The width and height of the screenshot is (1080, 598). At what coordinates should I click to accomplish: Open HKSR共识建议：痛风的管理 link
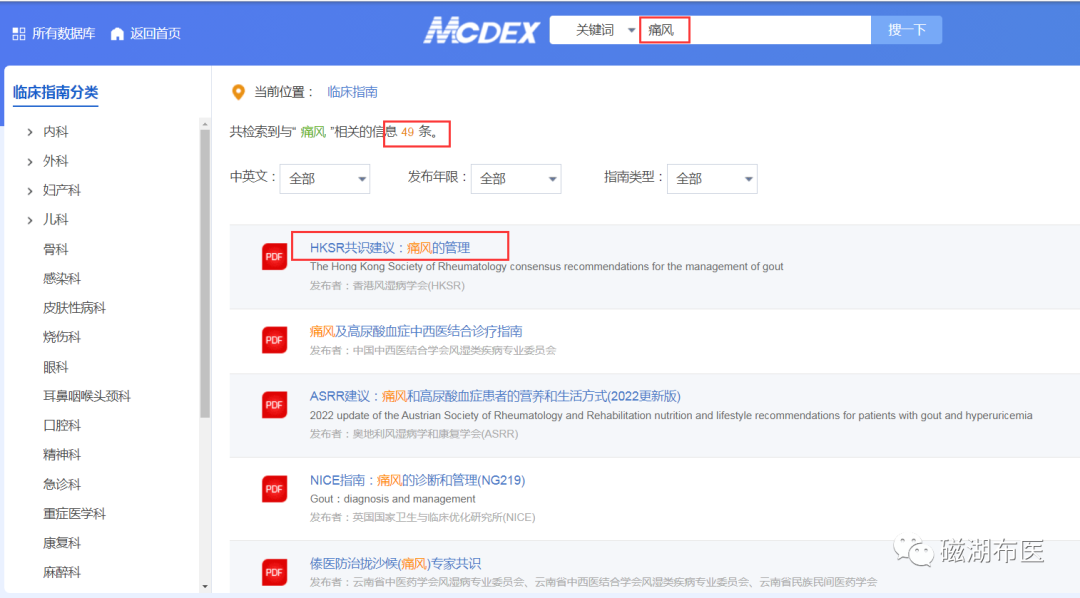(390, 248)
